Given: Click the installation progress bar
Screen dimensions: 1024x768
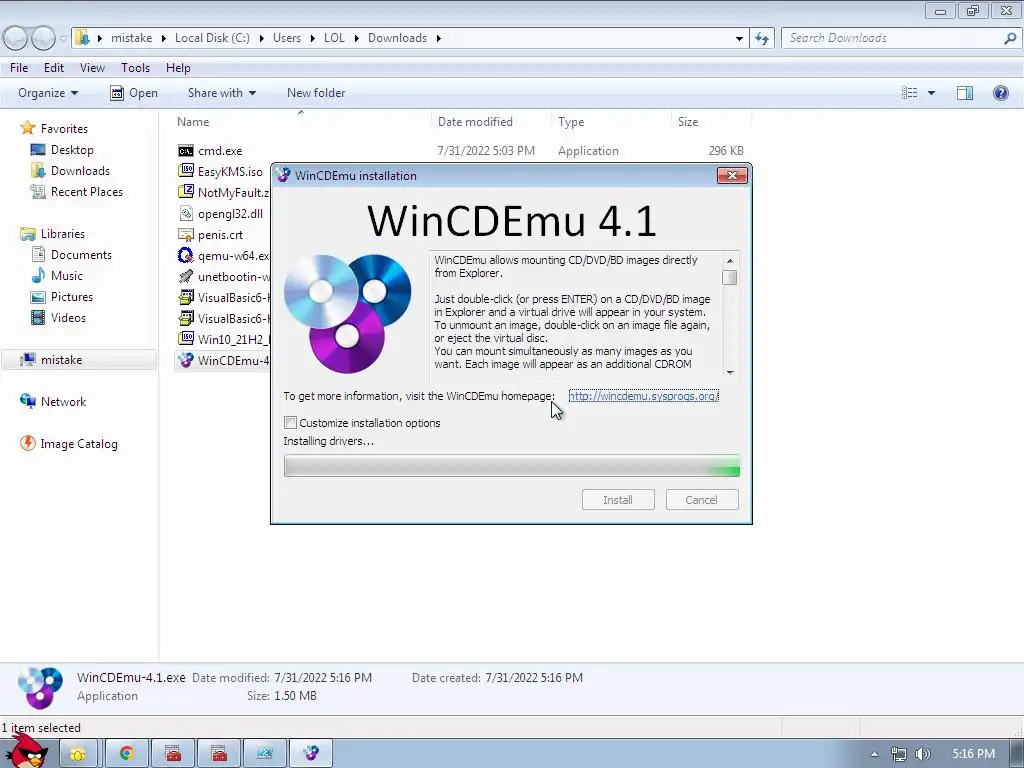Looking at the screenshot, I should [x=511, y=466].
